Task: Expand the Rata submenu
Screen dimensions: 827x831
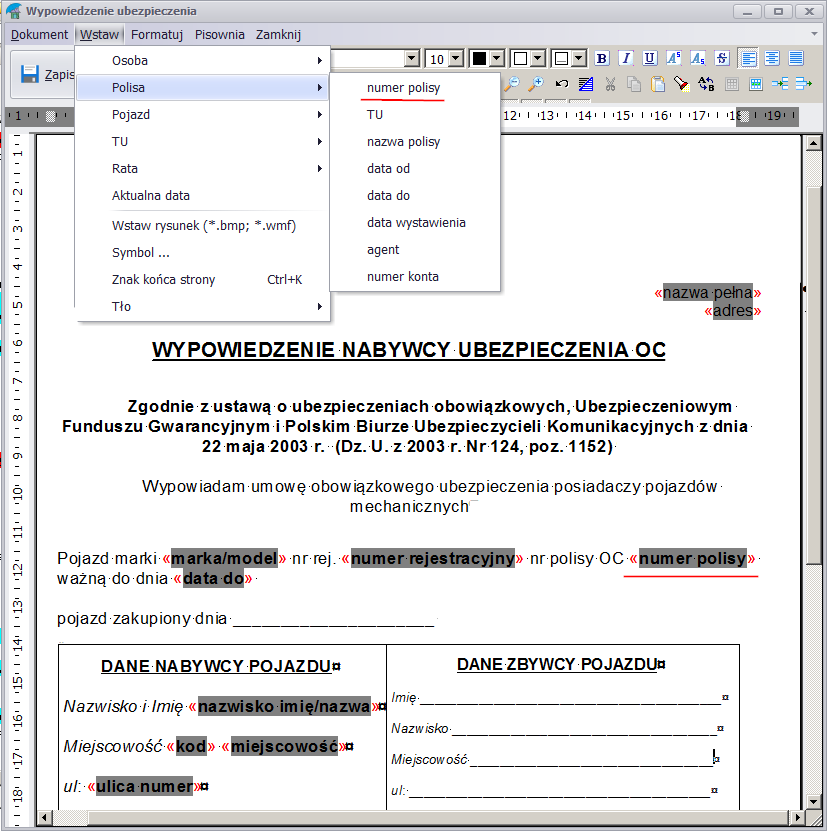Action: point(203,169)
